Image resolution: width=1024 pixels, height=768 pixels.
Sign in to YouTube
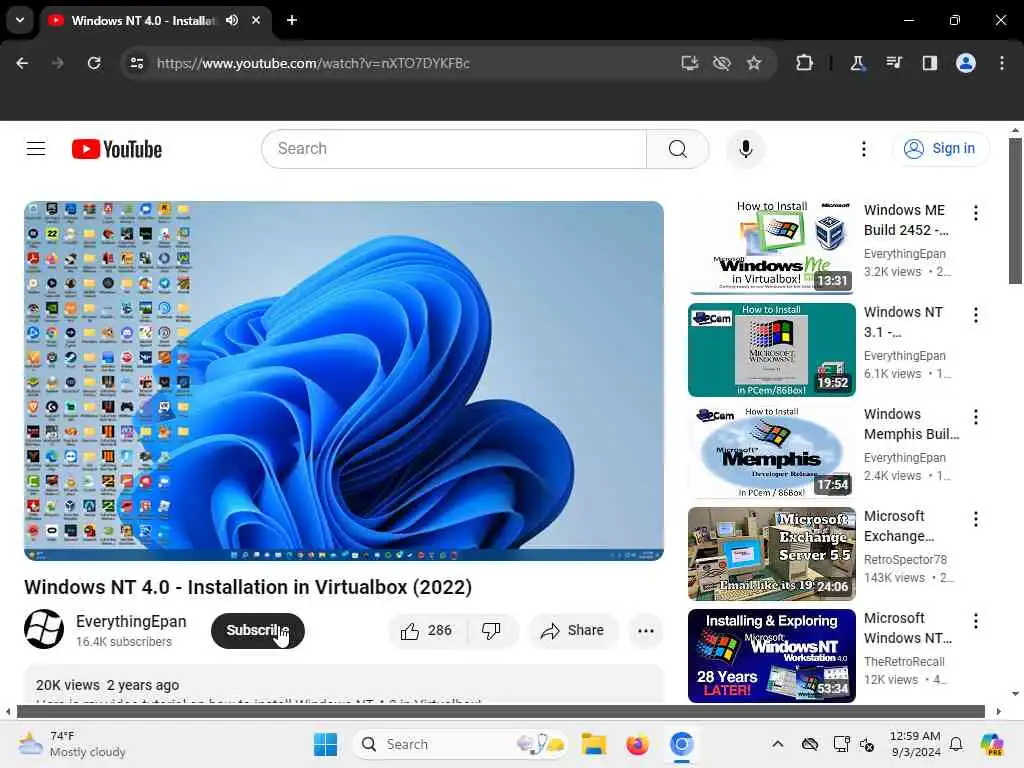(940, 149)
